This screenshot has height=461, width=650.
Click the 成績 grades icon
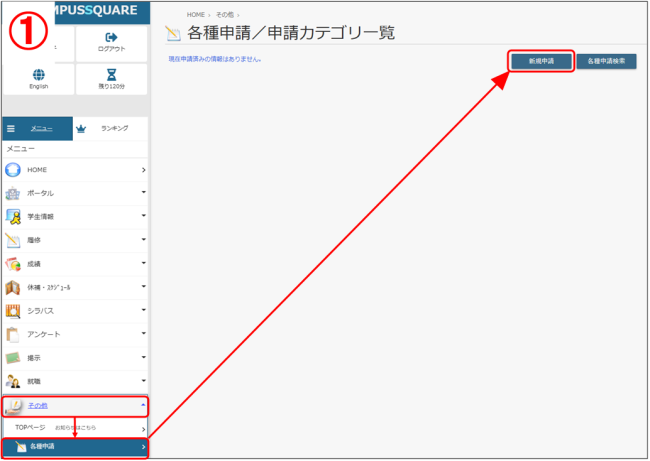pos(13,264)
